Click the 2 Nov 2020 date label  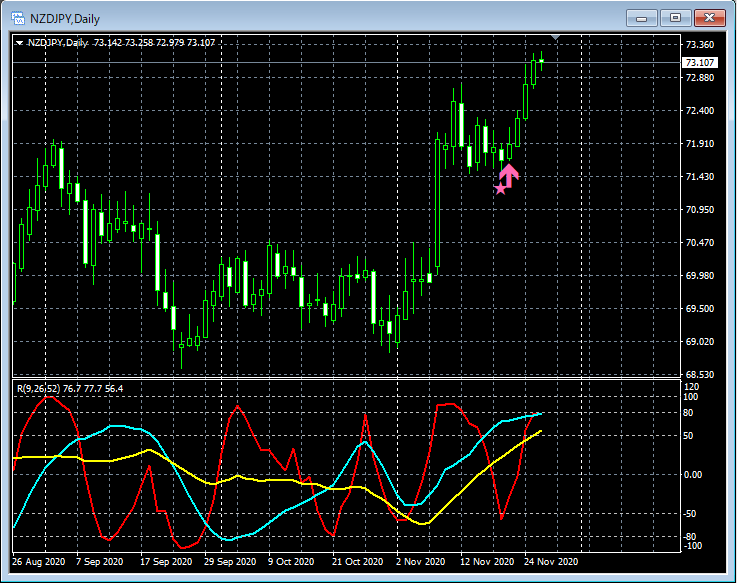point(420,562)
